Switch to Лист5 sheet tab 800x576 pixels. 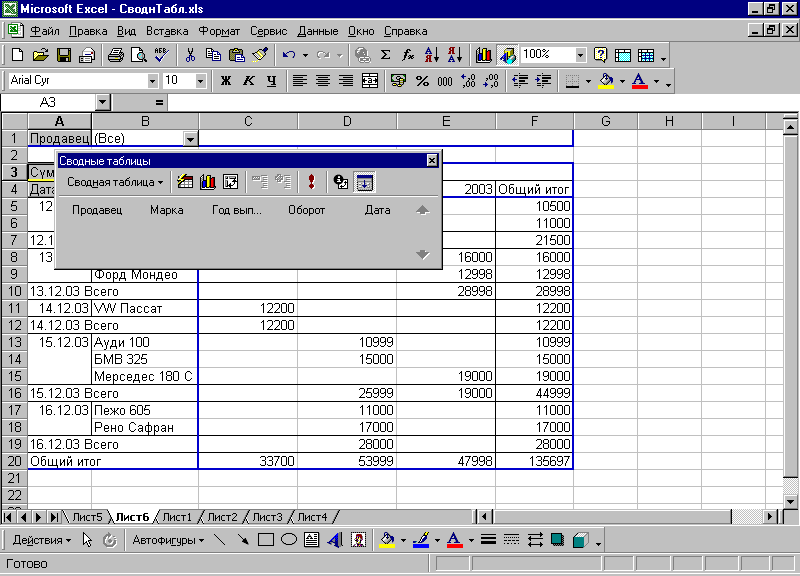coord(87,517)
